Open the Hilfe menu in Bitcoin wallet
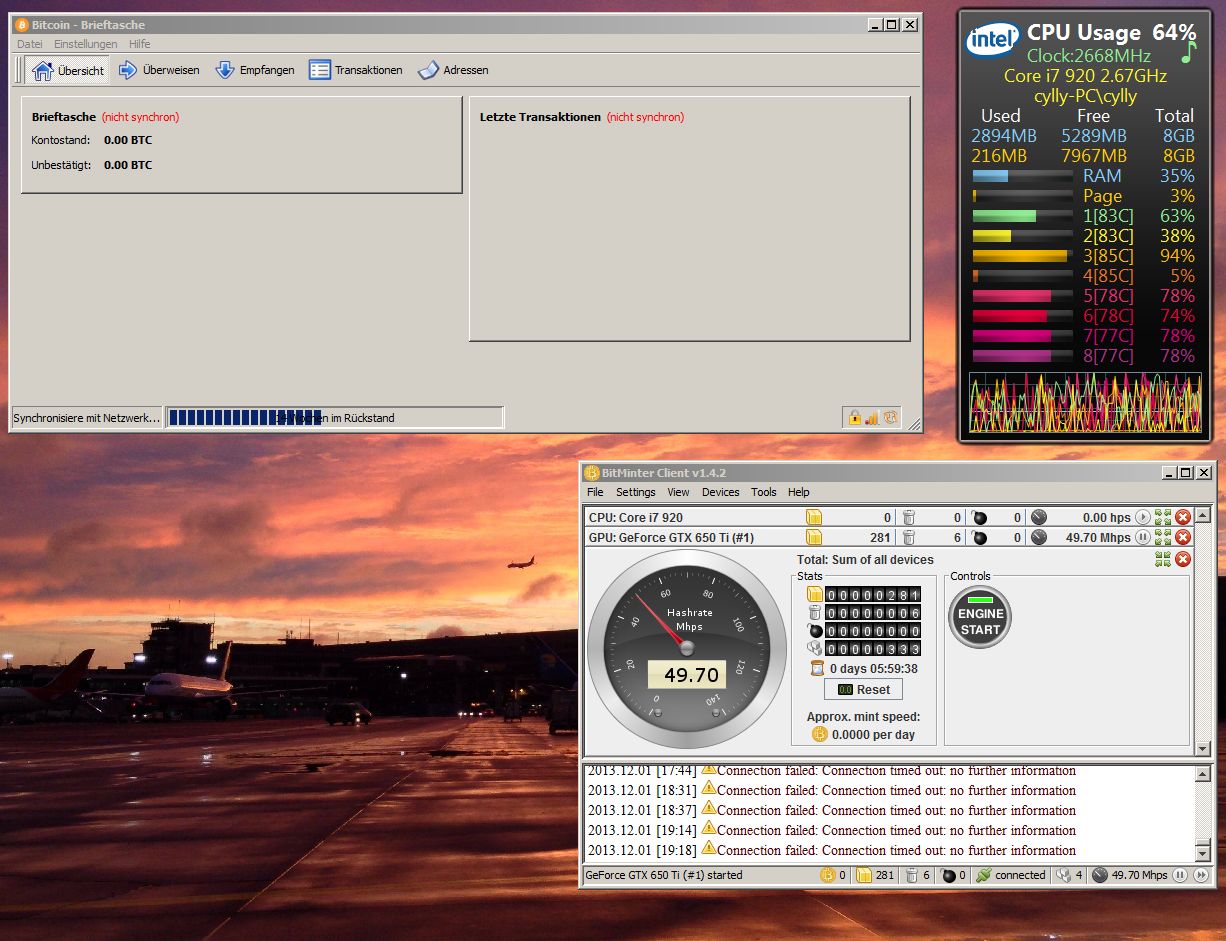The width and height of the screenshot is (1226, 941). 140,44
